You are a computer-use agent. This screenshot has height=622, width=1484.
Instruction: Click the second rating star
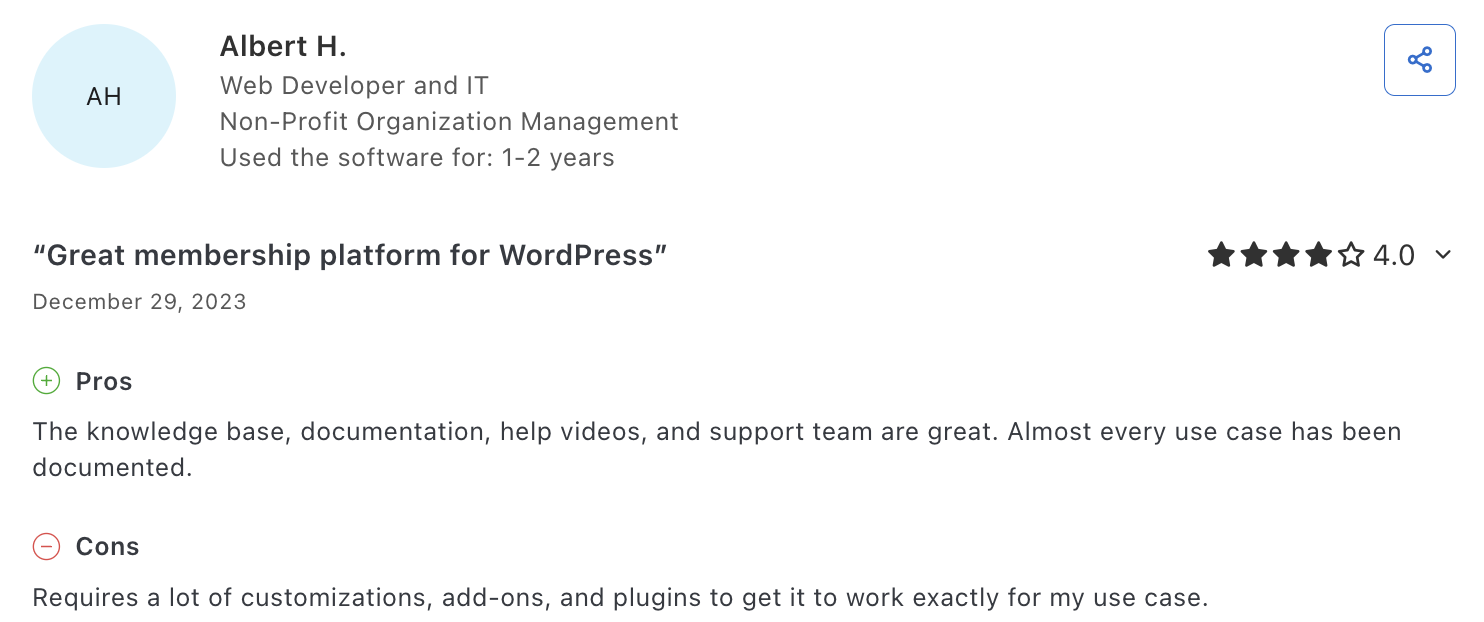point(1254,255)
